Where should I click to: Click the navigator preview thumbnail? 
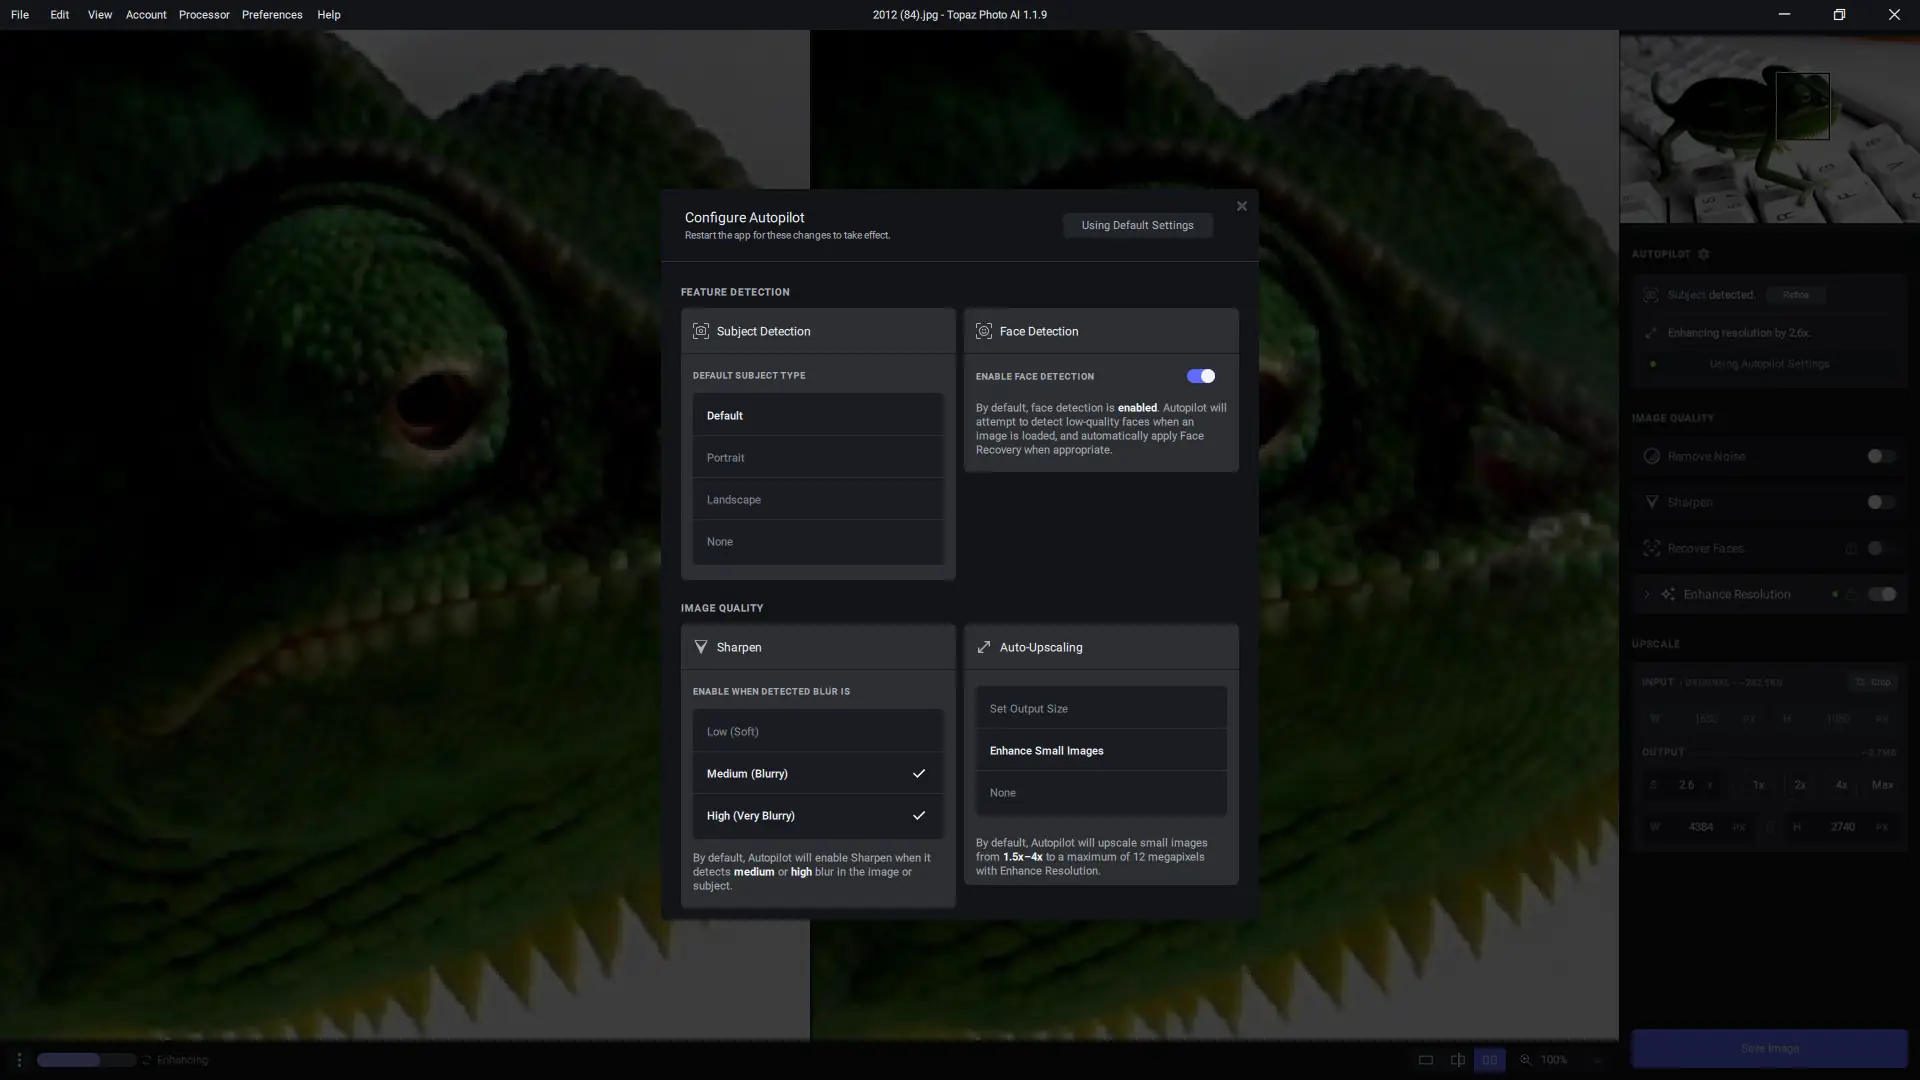tap(1769, 128)
